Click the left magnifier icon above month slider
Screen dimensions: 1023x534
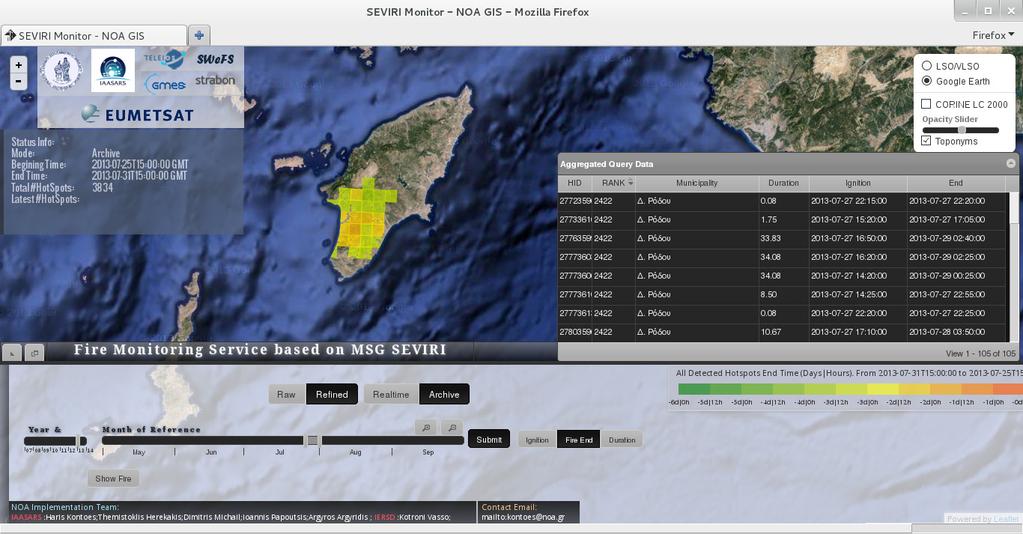[426, 428]
